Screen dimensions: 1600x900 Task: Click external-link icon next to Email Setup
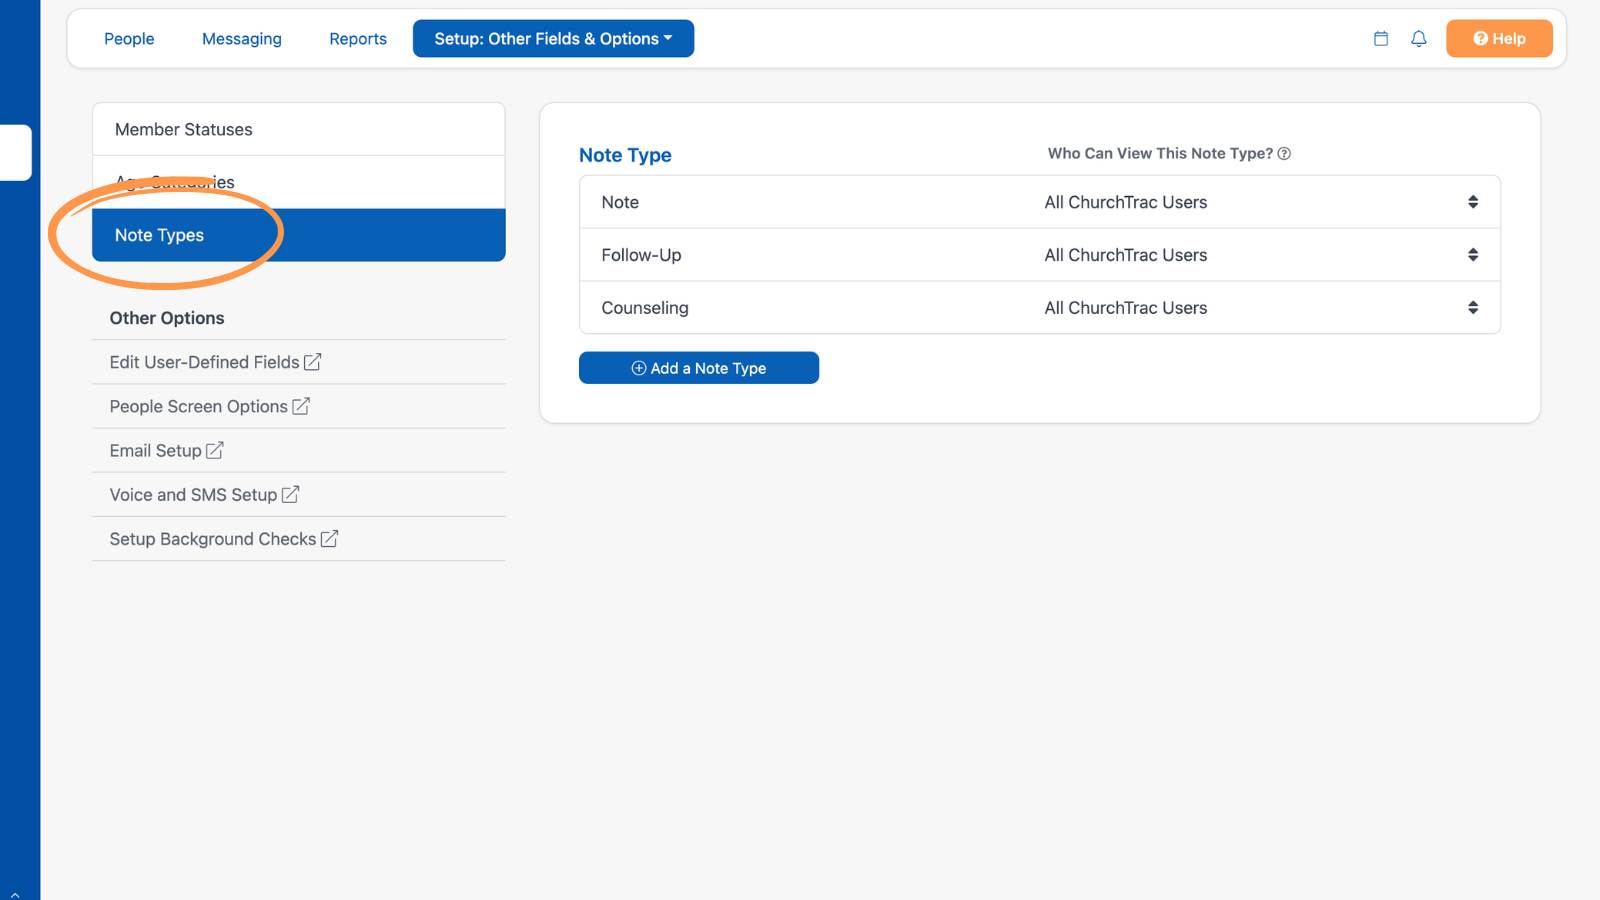[214, 450]
